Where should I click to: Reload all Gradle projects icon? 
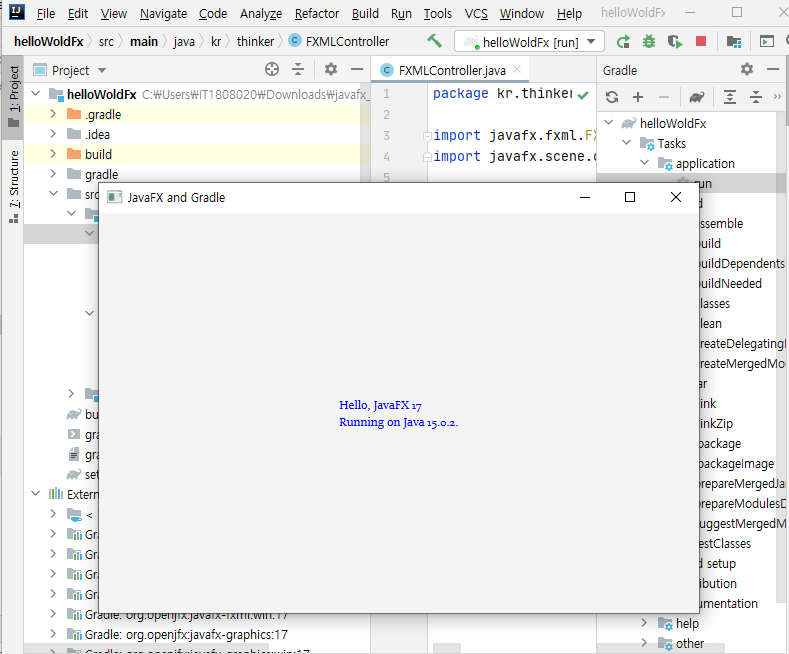click(x=612, y=97)
